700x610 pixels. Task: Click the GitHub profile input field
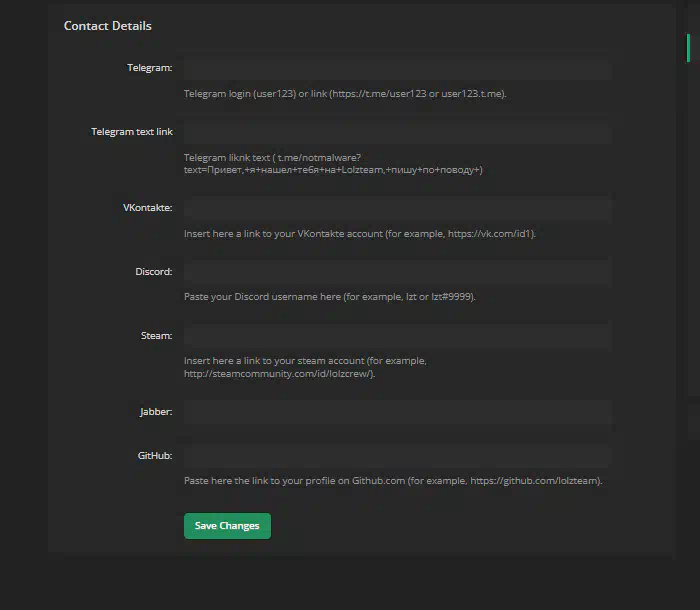[x=397, y=455]
